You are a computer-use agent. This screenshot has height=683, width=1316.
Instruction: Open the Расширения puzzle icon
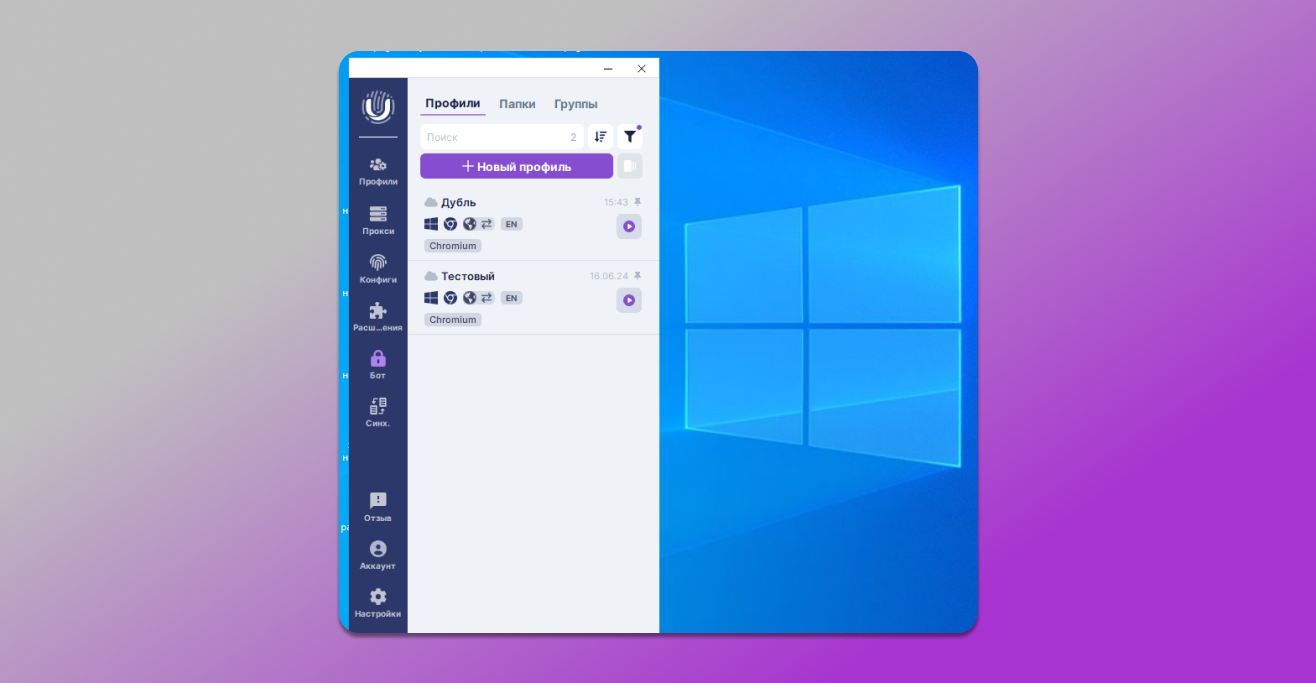tap(378, 316)
